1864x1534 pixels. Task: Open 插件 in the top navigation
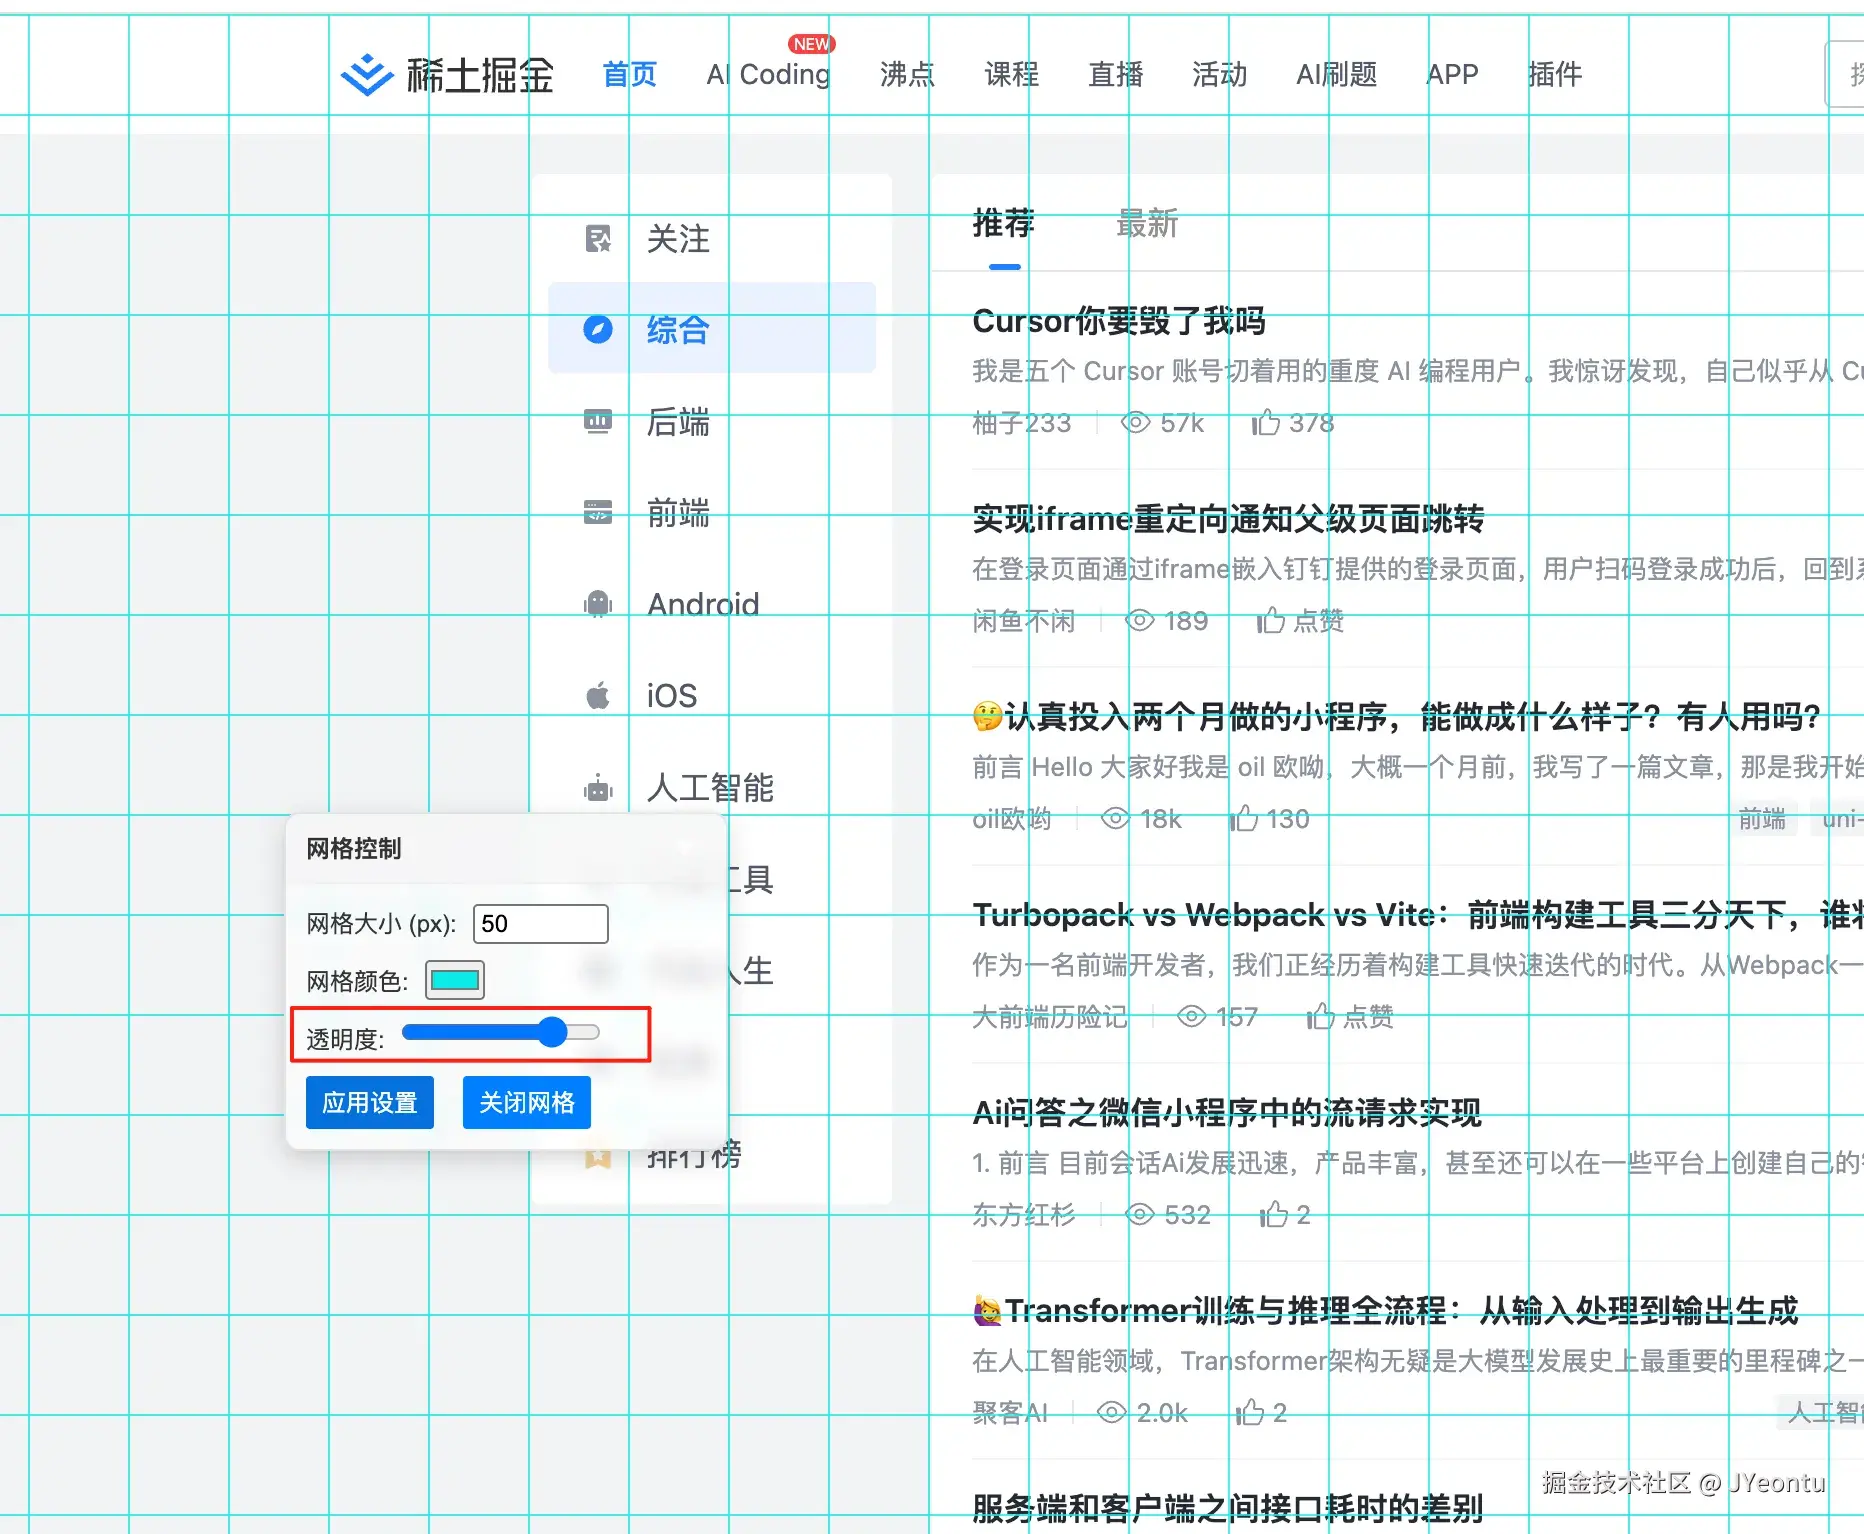coord(1555,74)
